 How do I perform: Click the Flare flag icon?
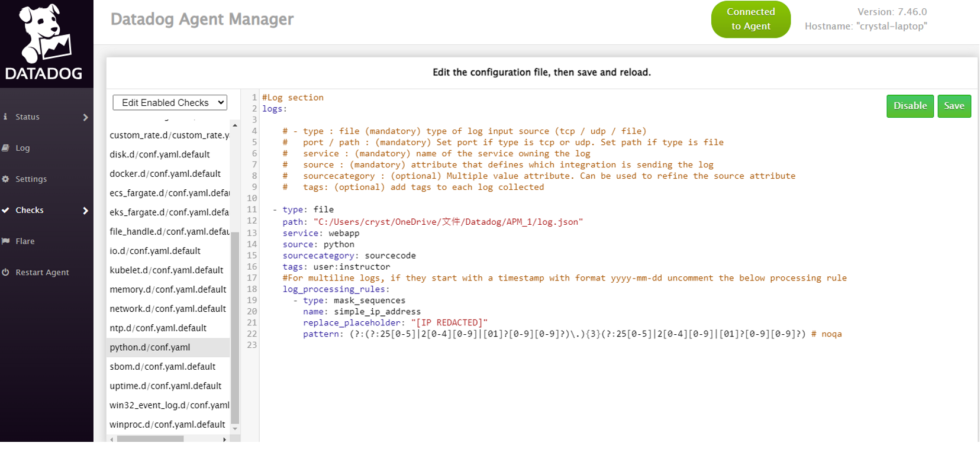[6, 241]
